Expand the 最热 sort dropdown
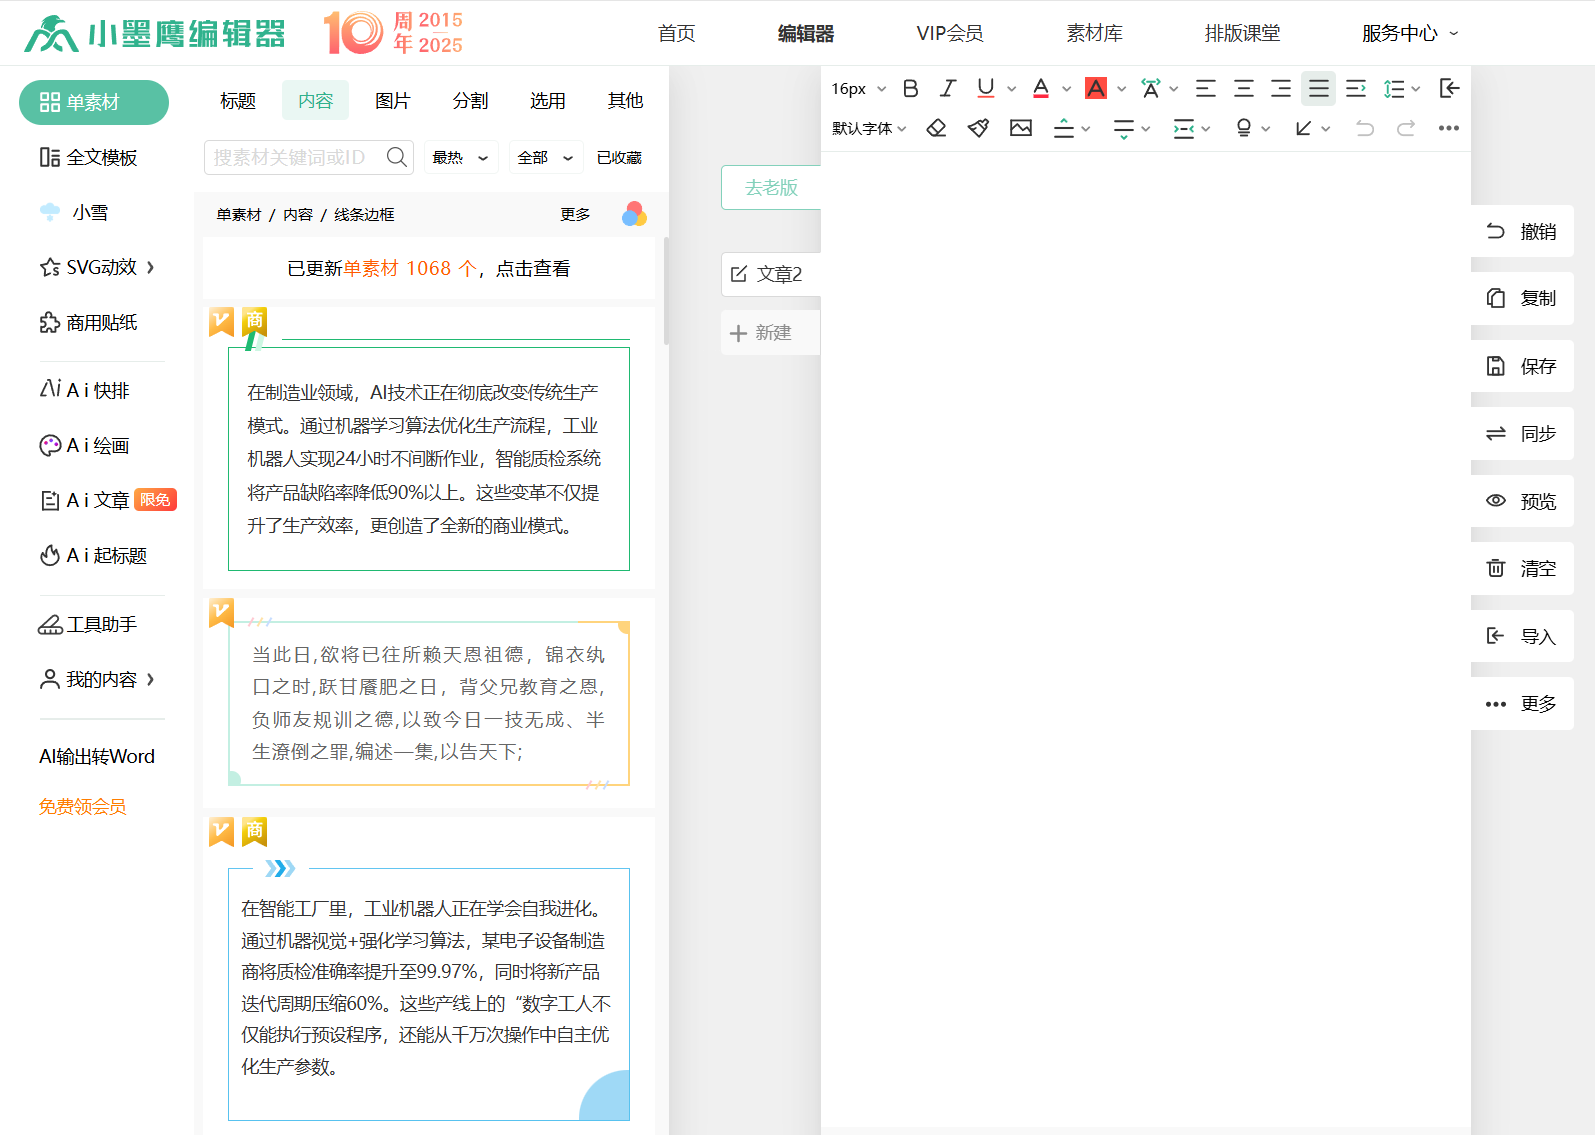The width and height of the screenshot is (1595, 1135). tap(460, 157)
